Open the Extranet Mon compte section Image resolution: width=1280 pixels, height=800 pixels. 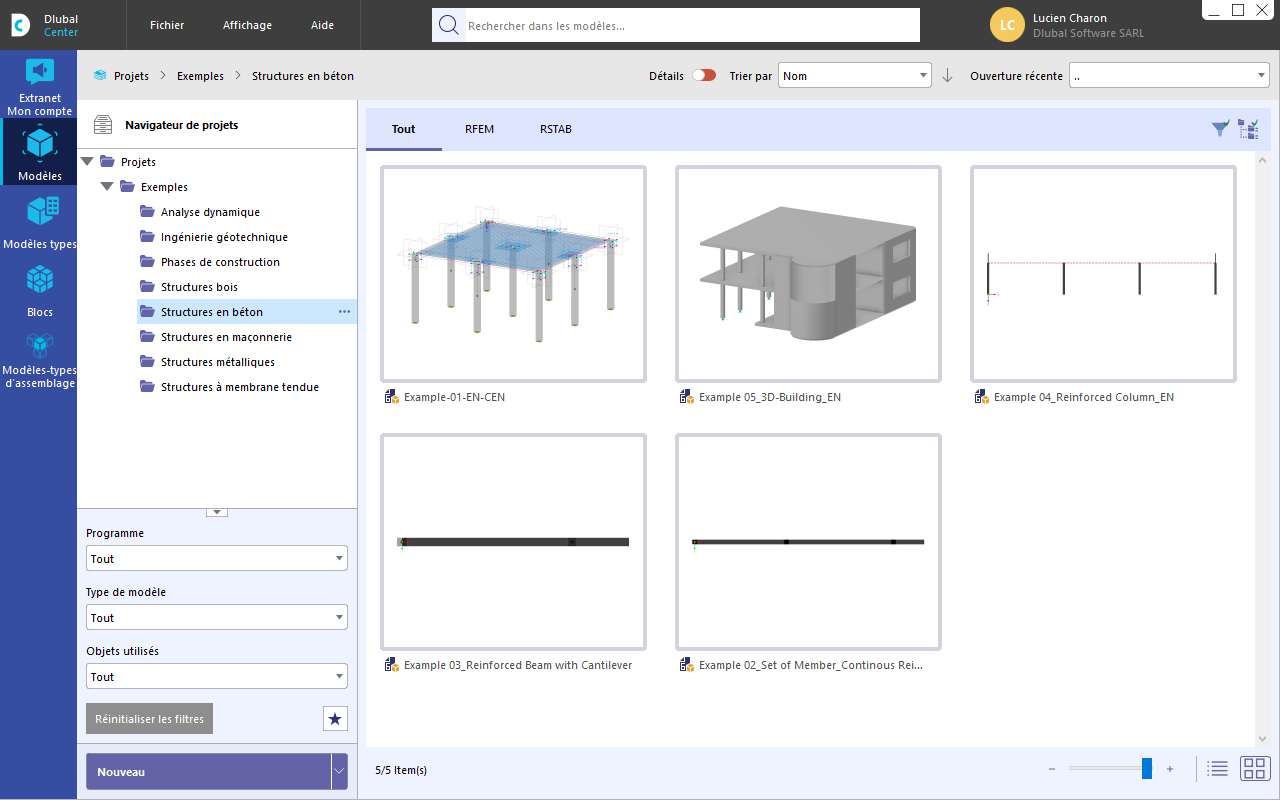(39, 84)
